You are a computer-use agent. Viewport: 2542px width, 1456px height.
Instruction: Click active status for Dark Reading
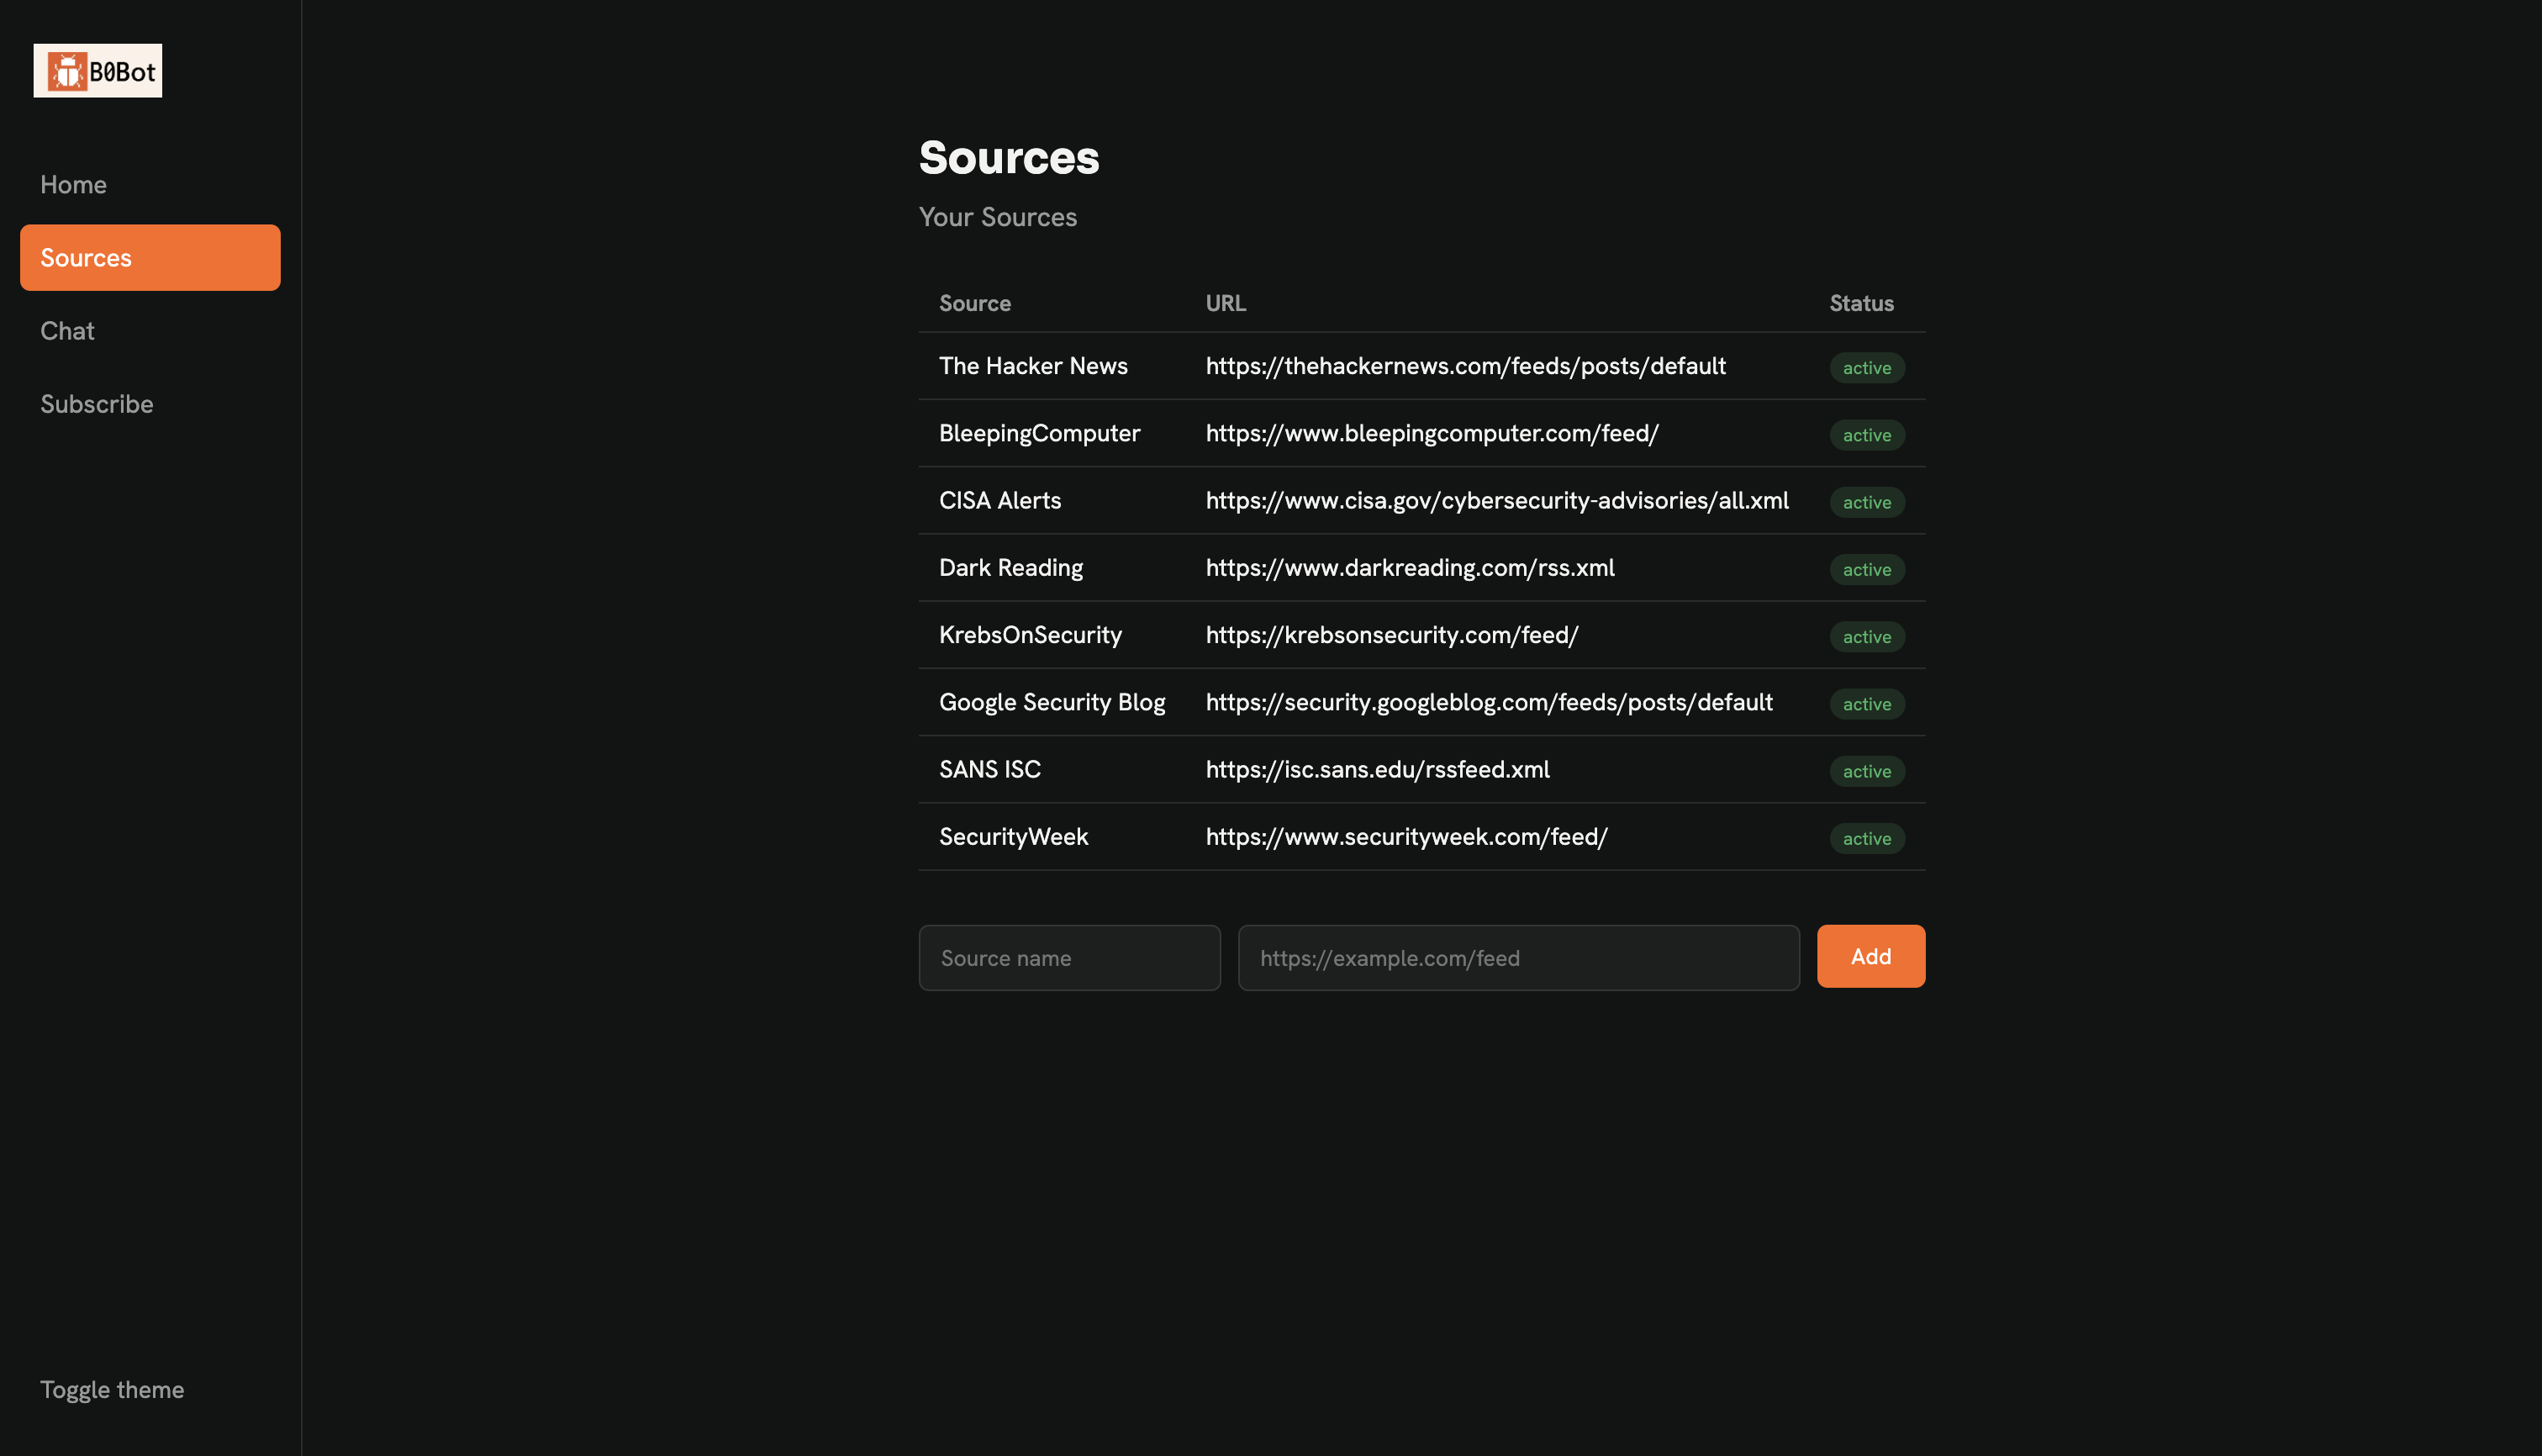[1867, 570]
